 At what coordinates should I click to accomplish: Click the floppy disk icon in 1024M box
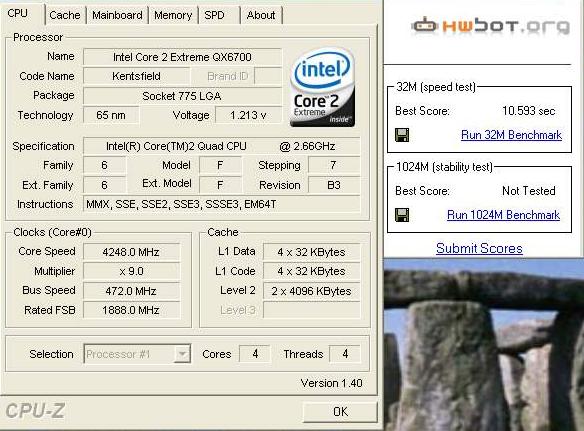click(x=402, y=215)
